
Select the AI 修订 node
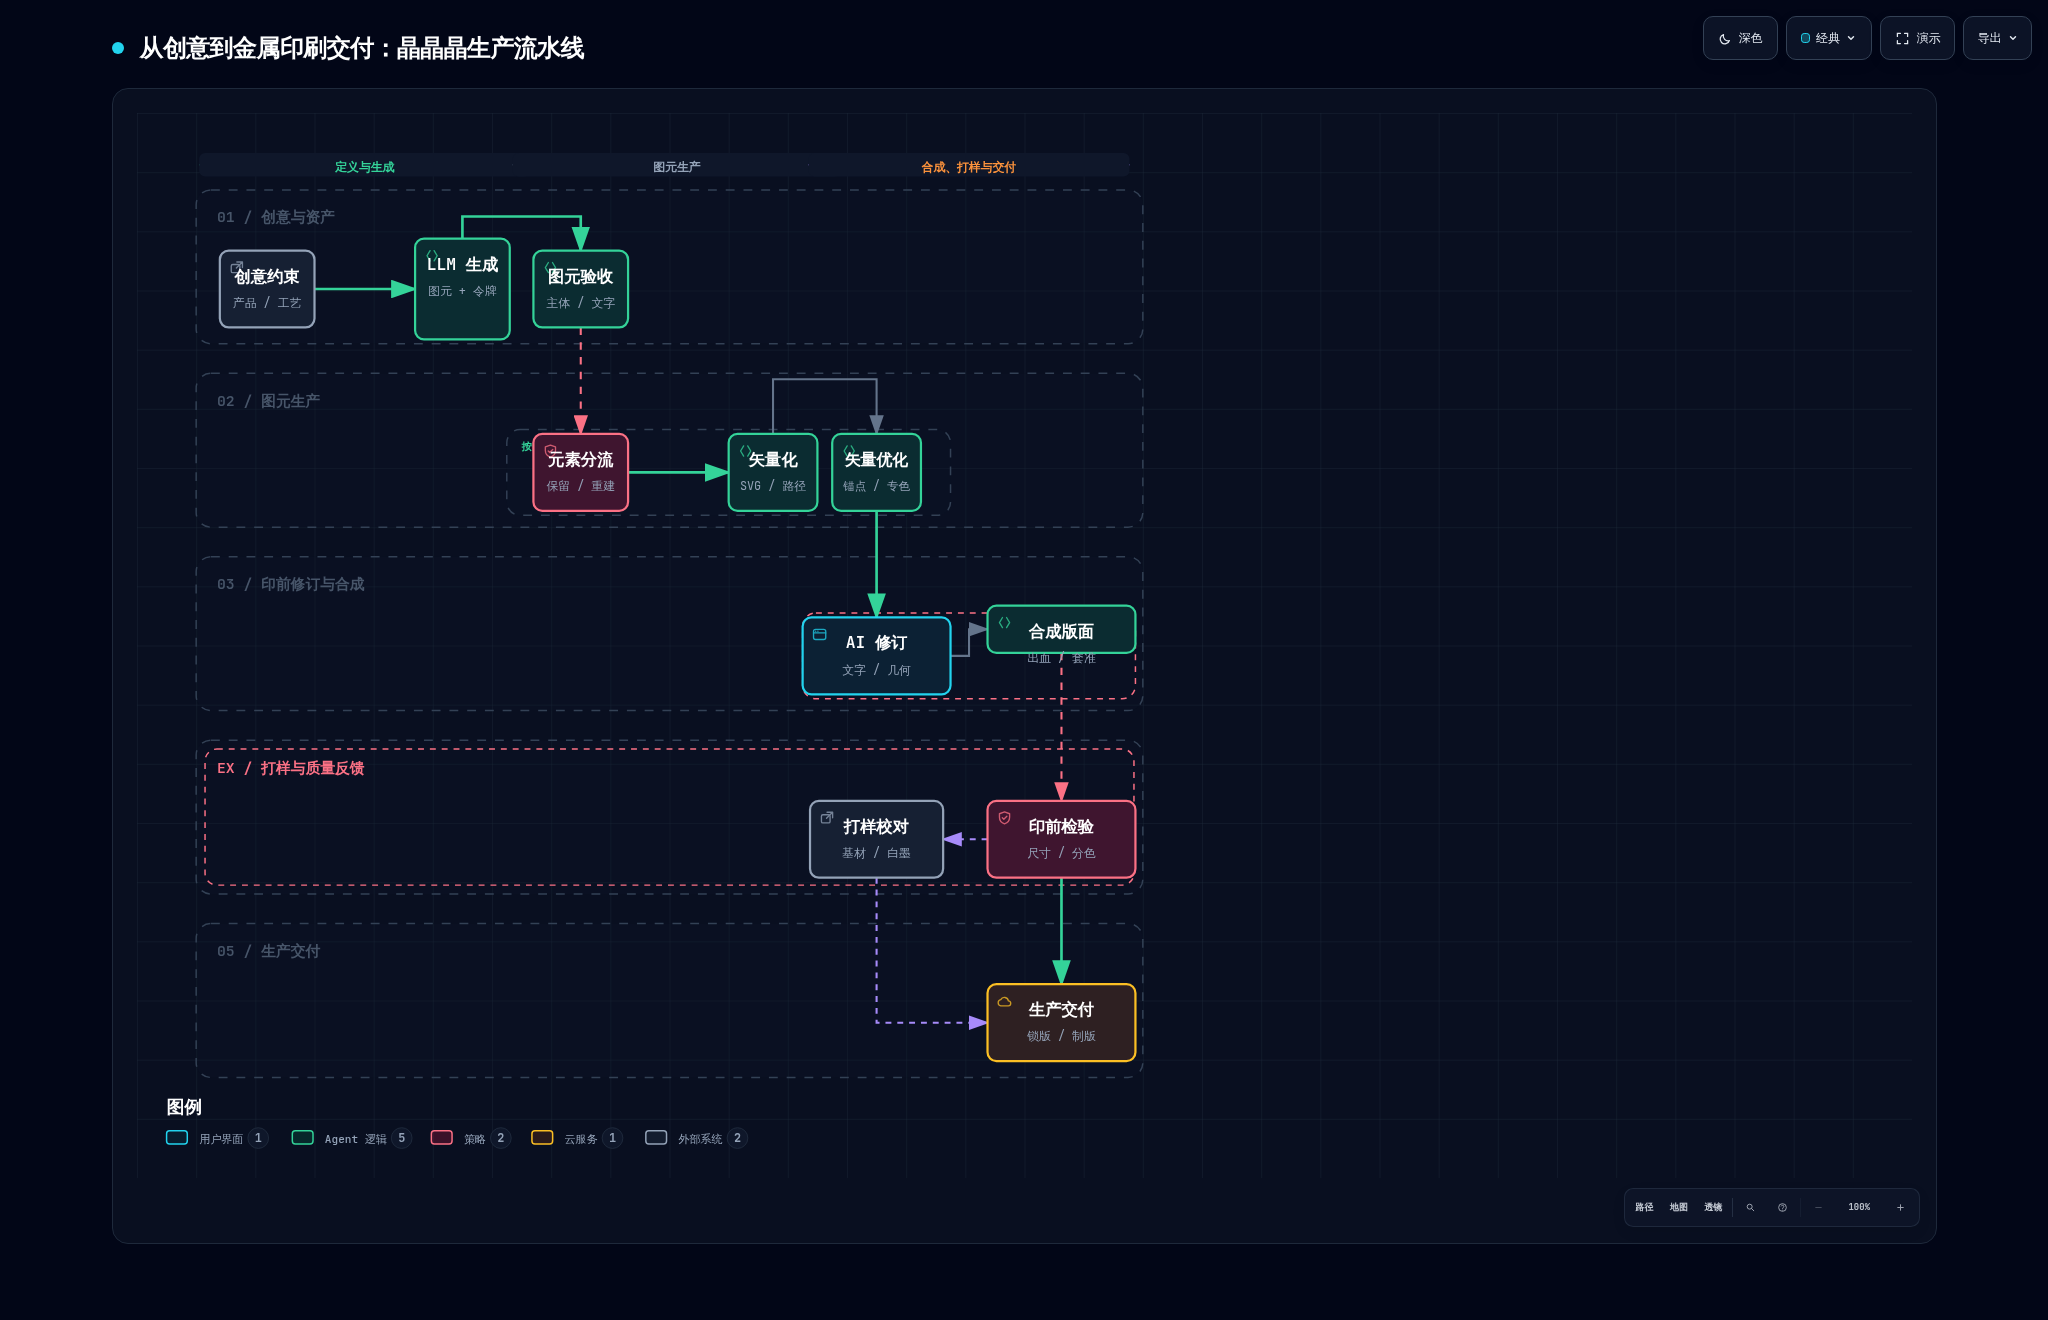point(876,656)
